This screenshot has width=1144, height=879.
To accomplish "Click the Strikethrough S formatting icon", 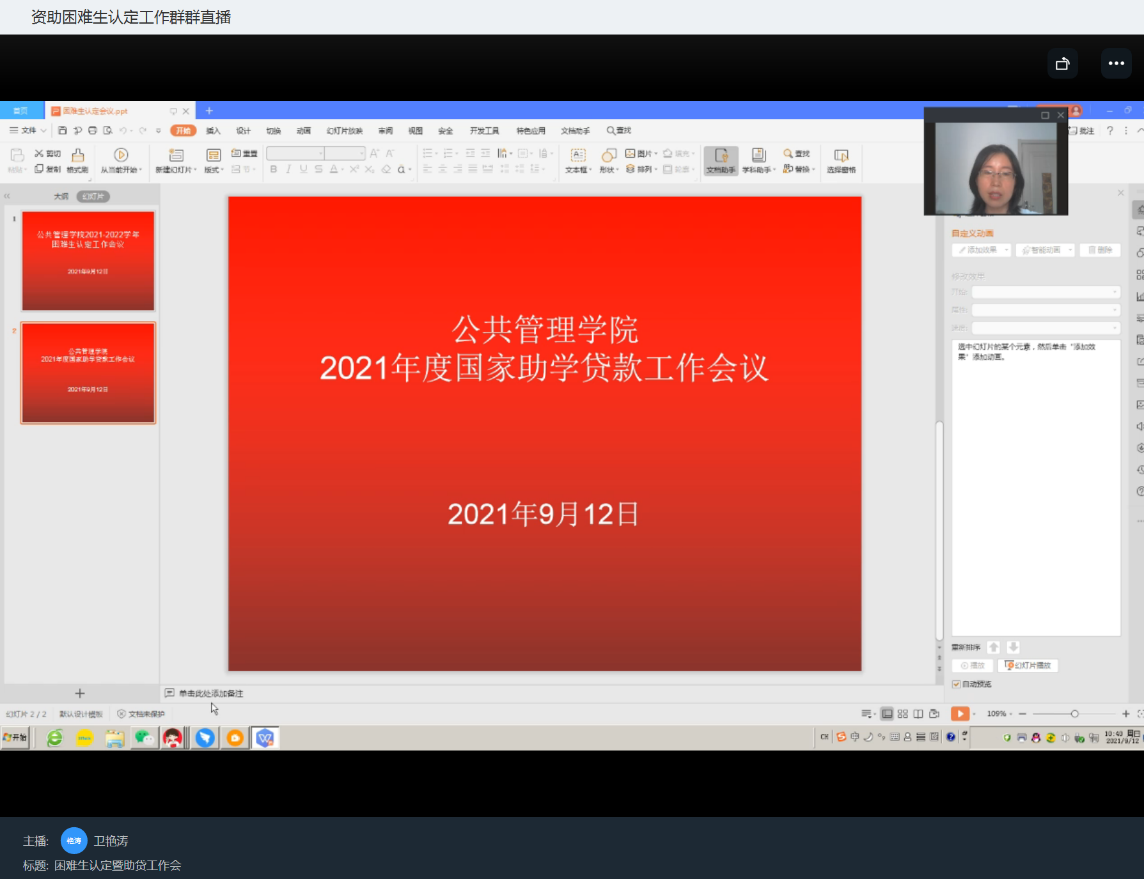I will point(318,169).
